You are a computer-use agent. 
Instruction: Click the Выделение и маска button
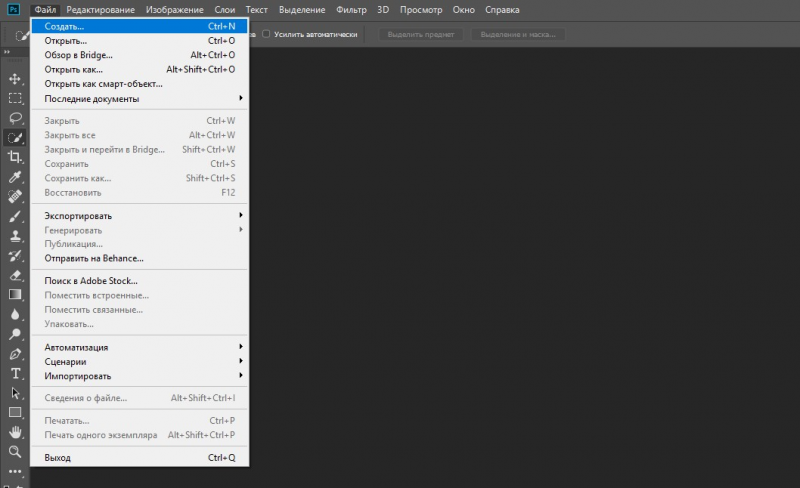518,34
